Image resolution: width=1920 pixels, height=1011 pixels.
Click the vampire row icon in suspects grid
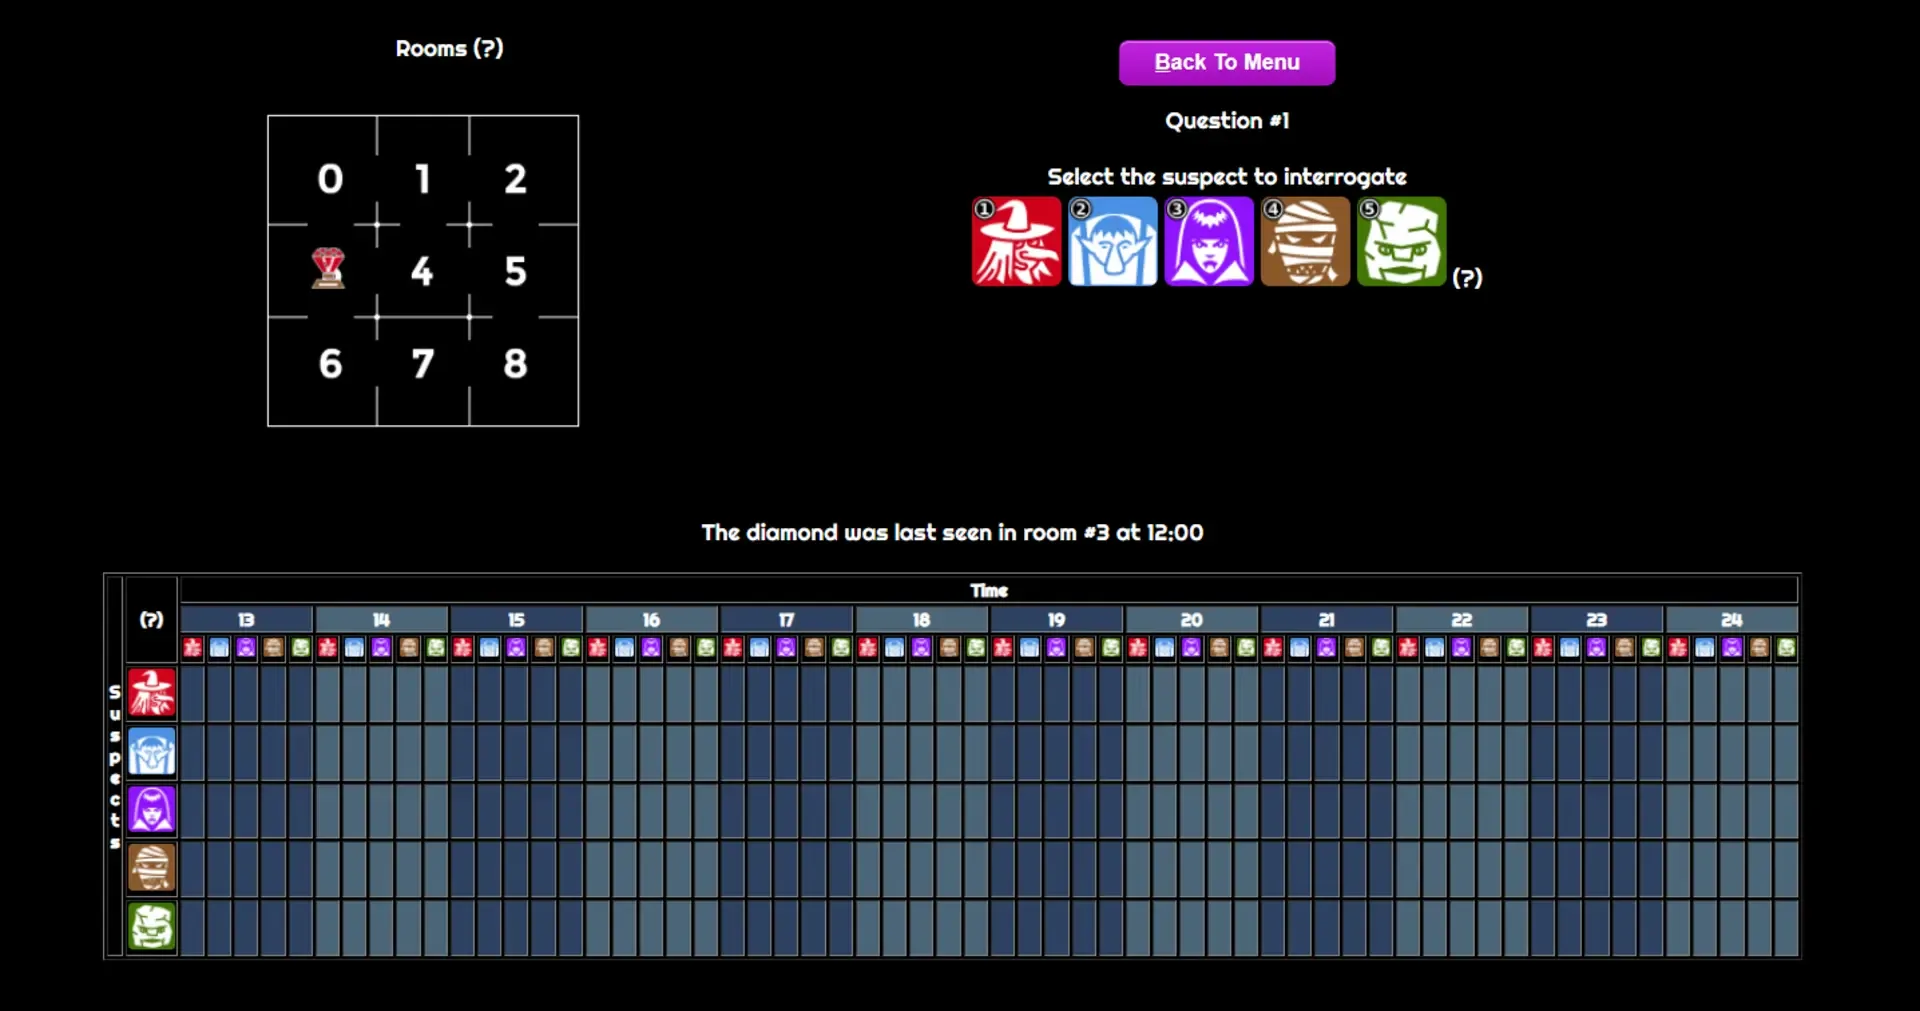click(x=152, y=751)
